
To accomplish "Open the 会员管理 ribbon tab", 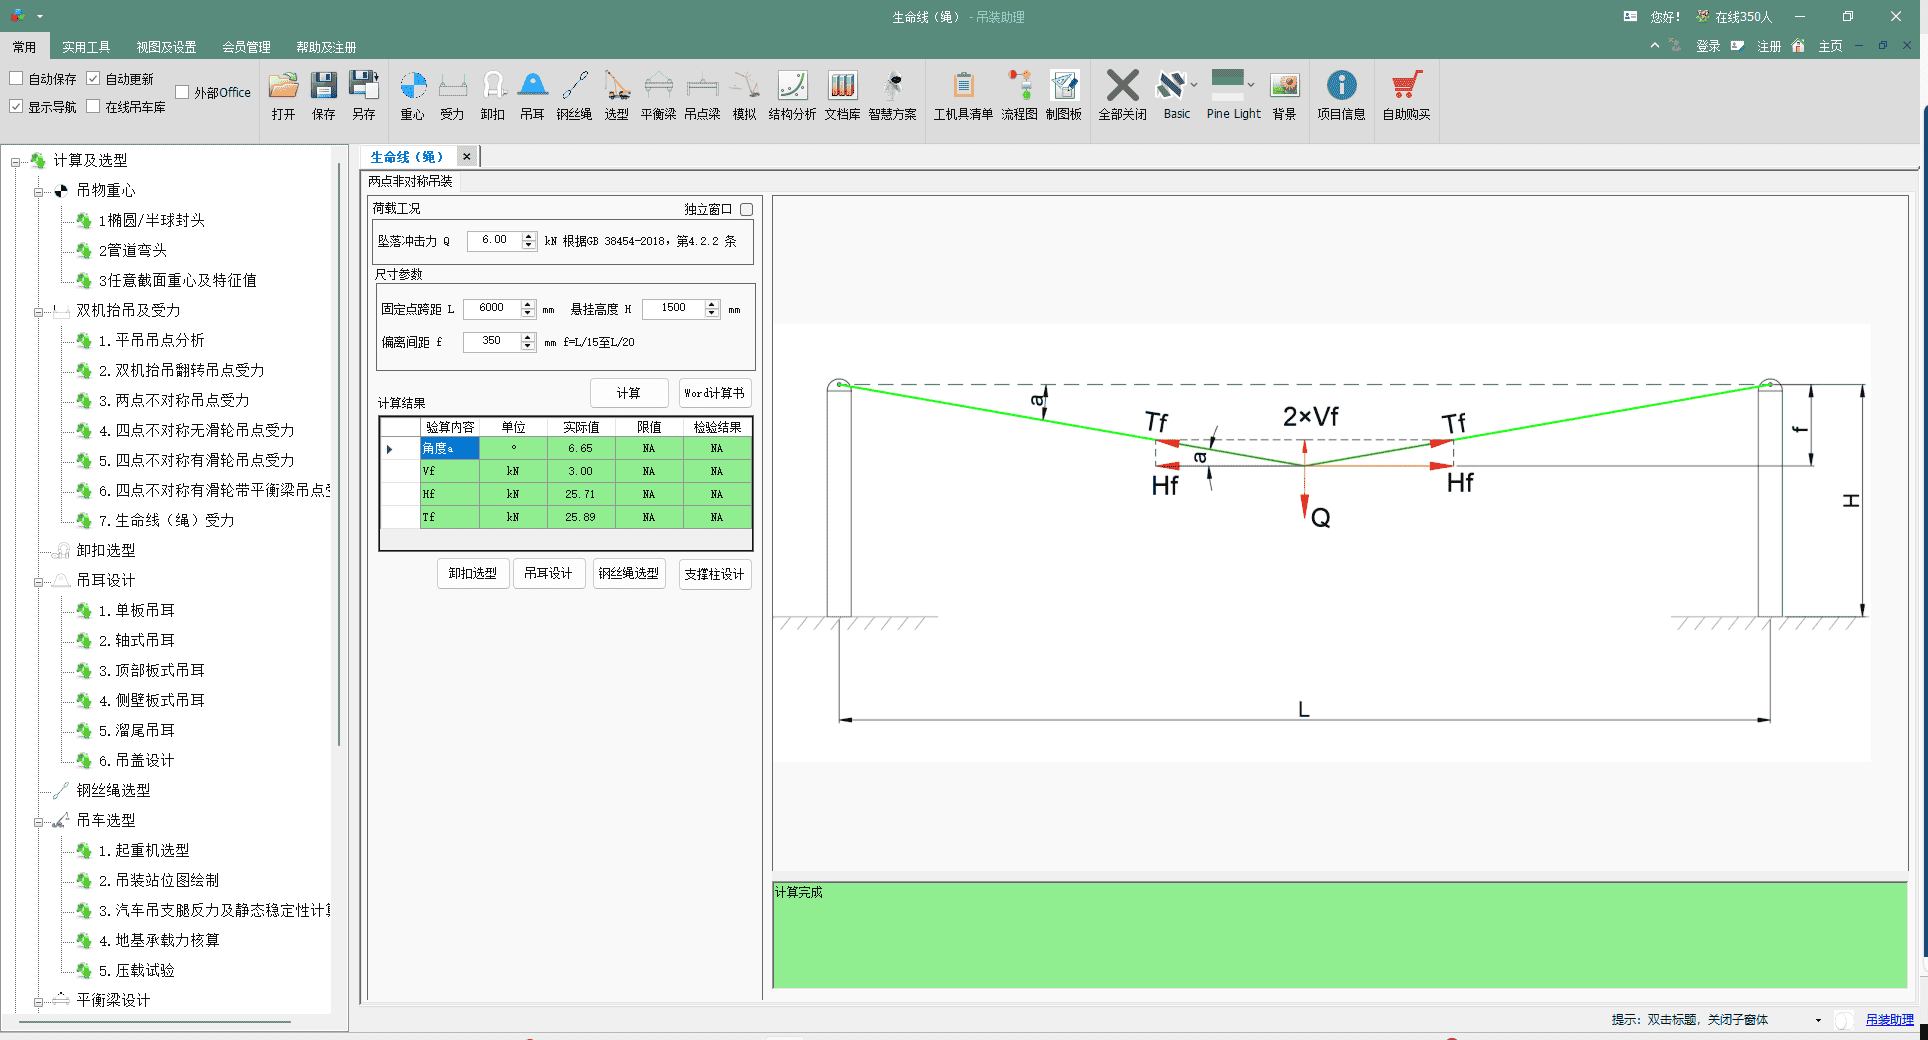I will click(x=246, y=47).
